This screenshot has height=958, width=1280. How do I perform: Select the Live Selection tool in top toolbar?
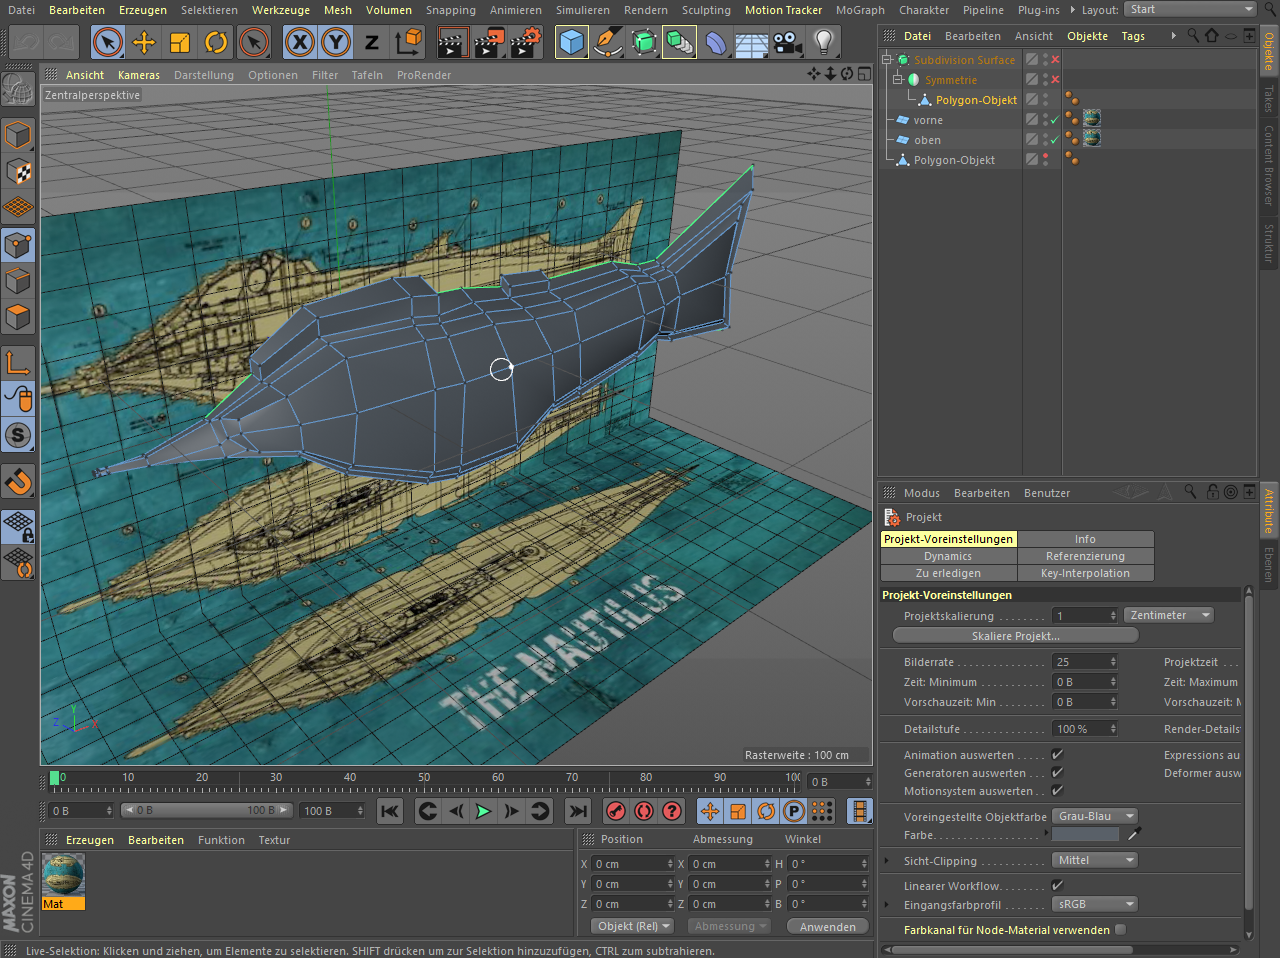pyautogui.click(x=108, y=43)
